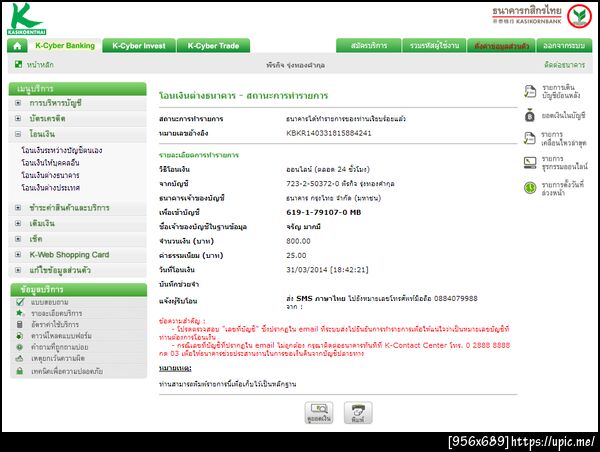Open ยอดเงินในบัญชี money bag icon
Screen dimensions: 600x452
pyautogui.click(x=530, y=115)
